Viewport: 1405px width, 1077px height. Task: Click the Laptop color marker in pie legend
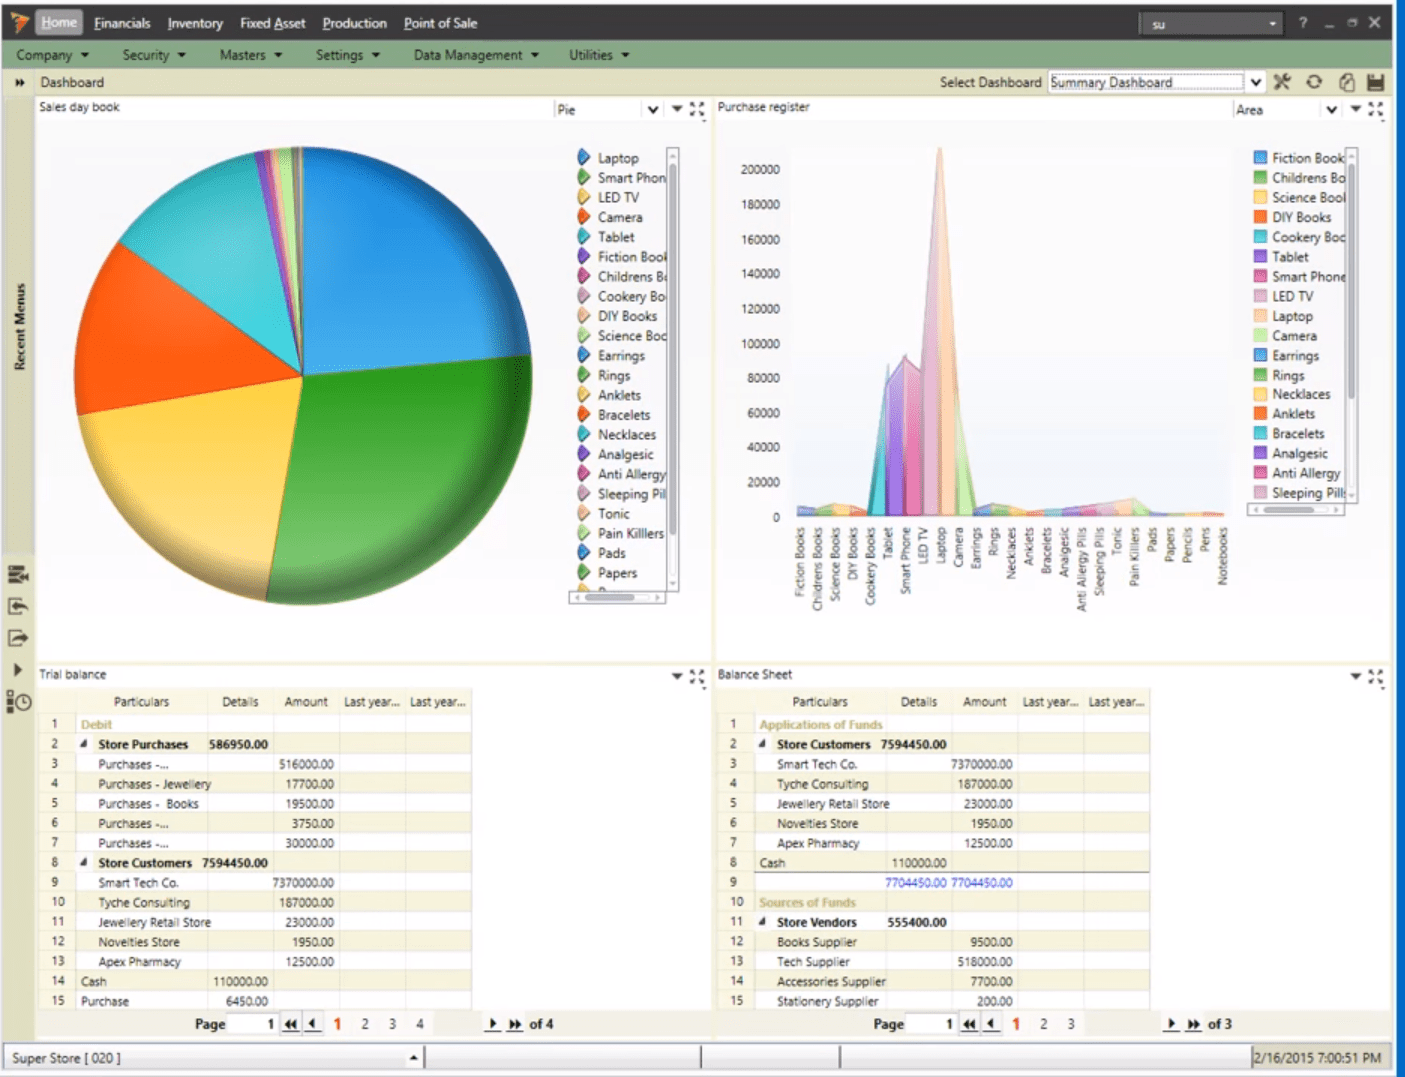point(584,158)
